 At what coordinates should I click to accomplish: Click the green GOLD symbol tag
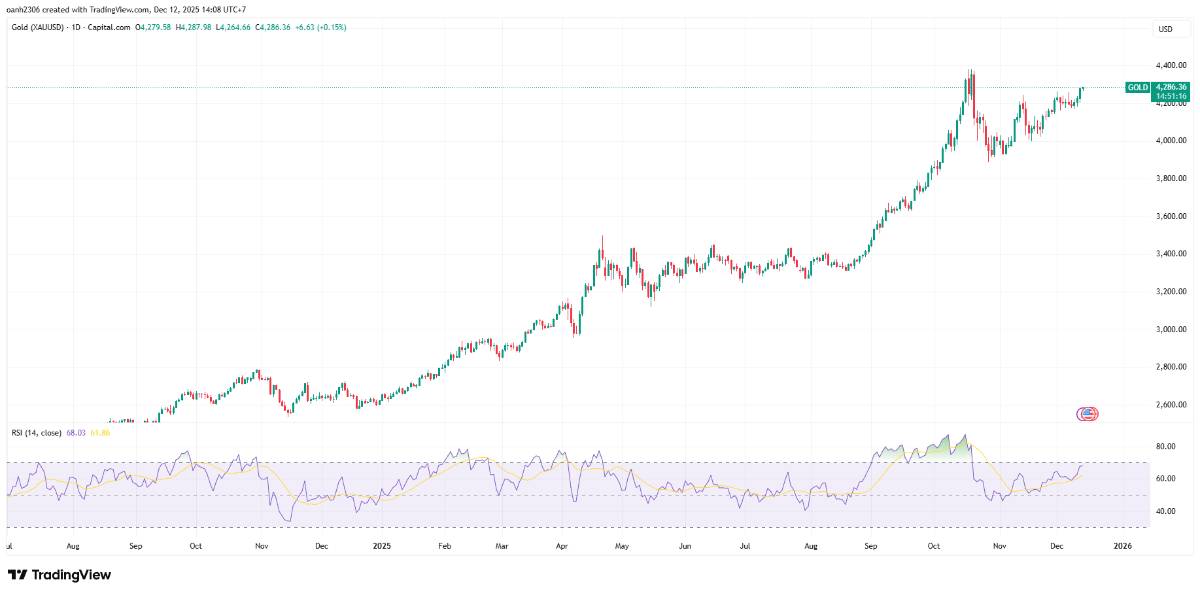1137,88
